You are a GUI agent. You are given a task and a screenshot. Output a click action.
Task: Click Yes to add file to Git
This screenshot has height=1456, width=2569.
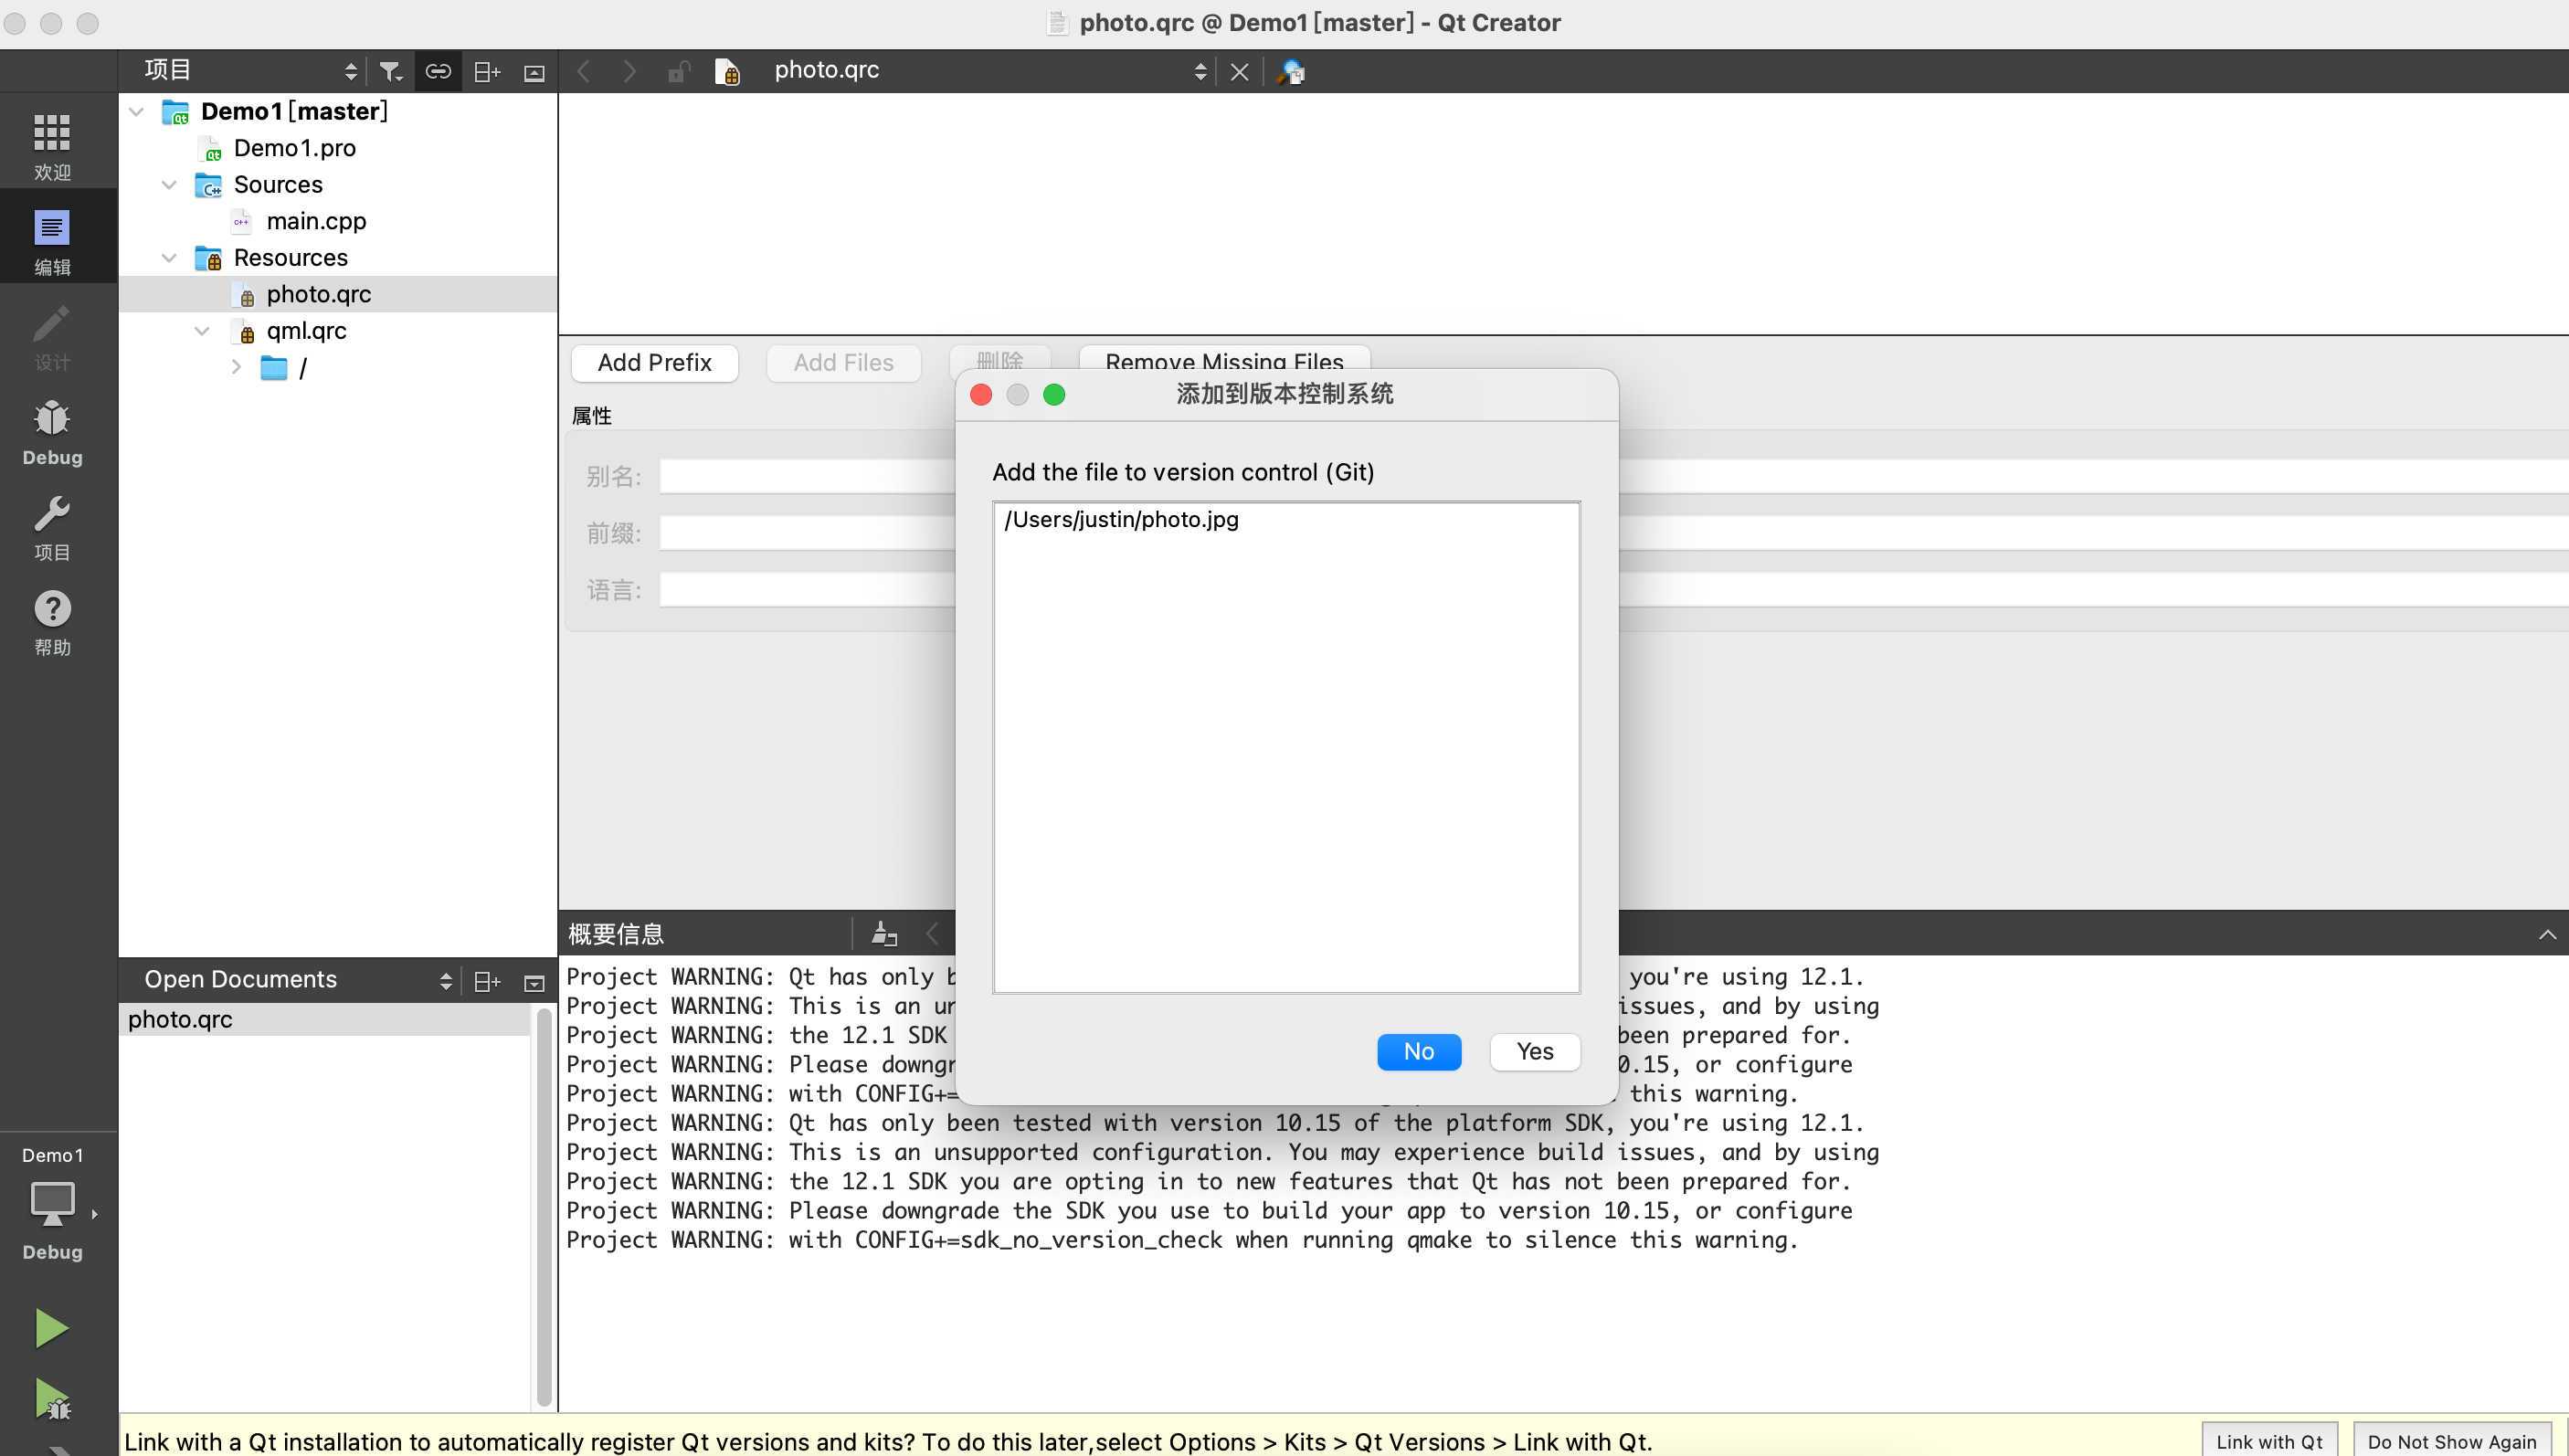[1535, 1051]
